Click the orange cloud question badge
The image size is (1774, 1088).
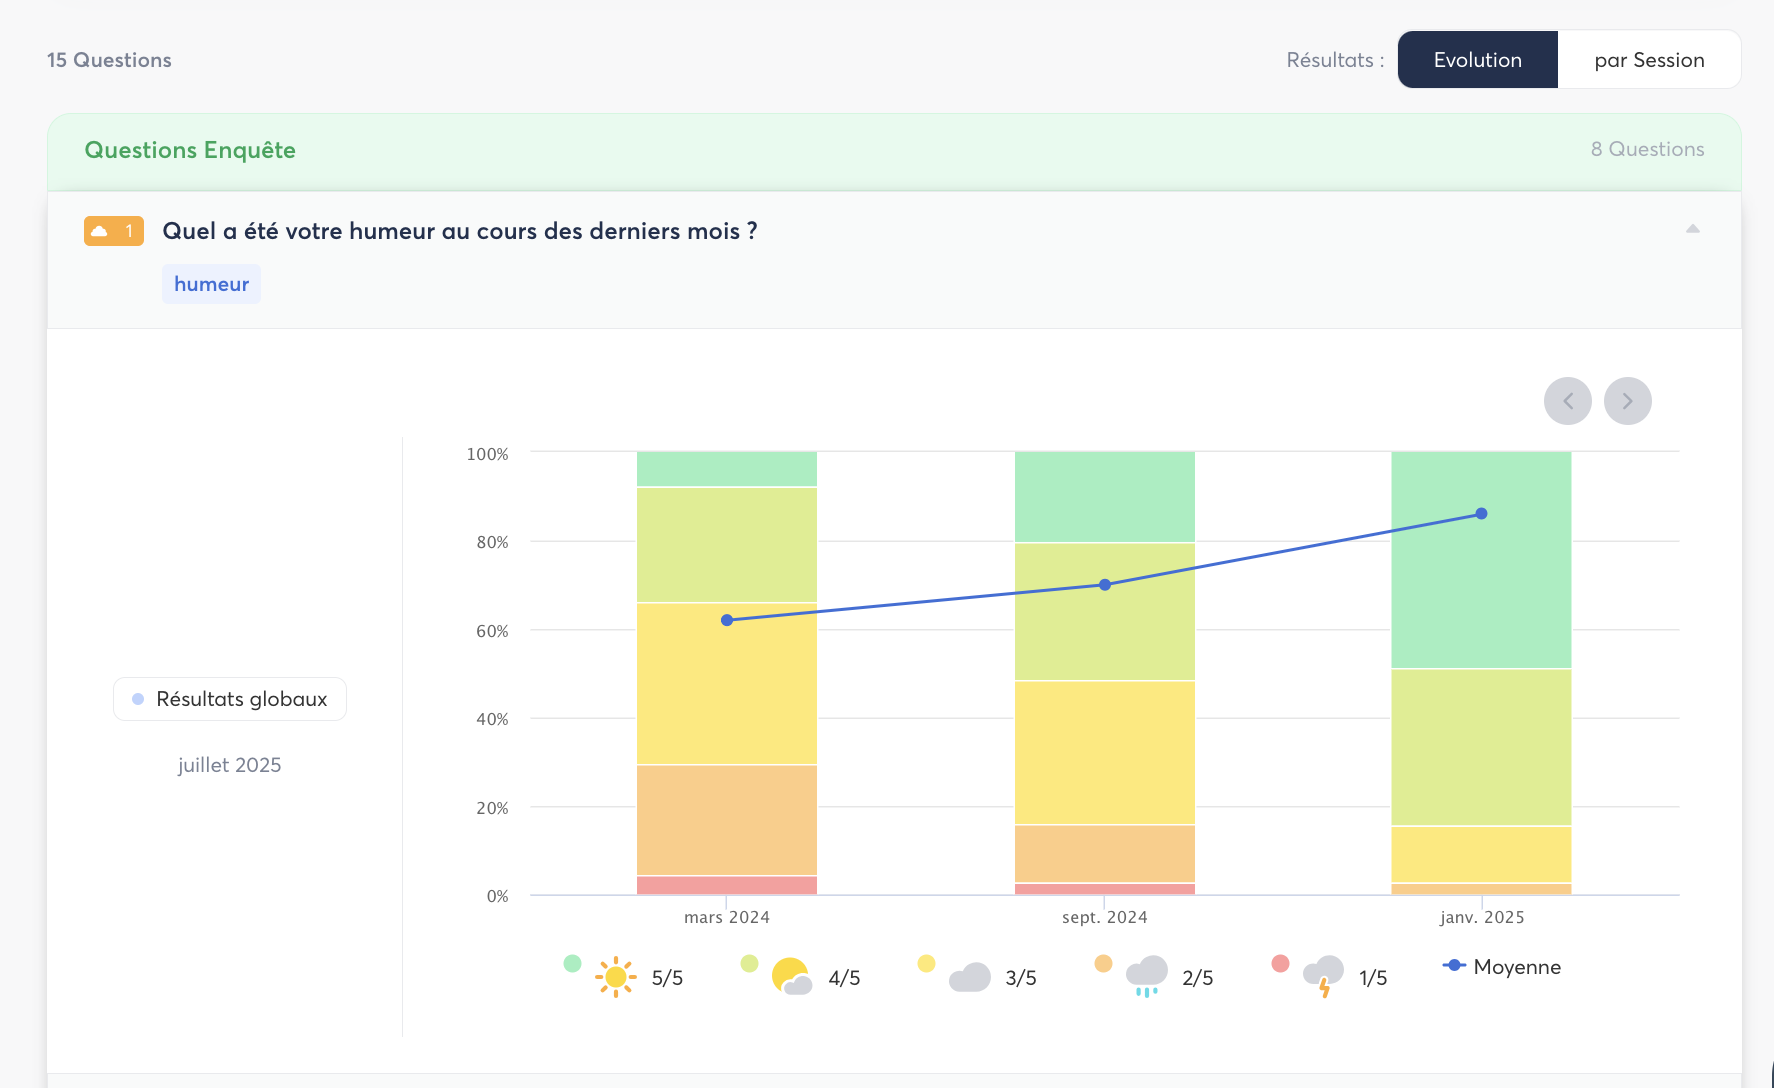click(113, 231)
